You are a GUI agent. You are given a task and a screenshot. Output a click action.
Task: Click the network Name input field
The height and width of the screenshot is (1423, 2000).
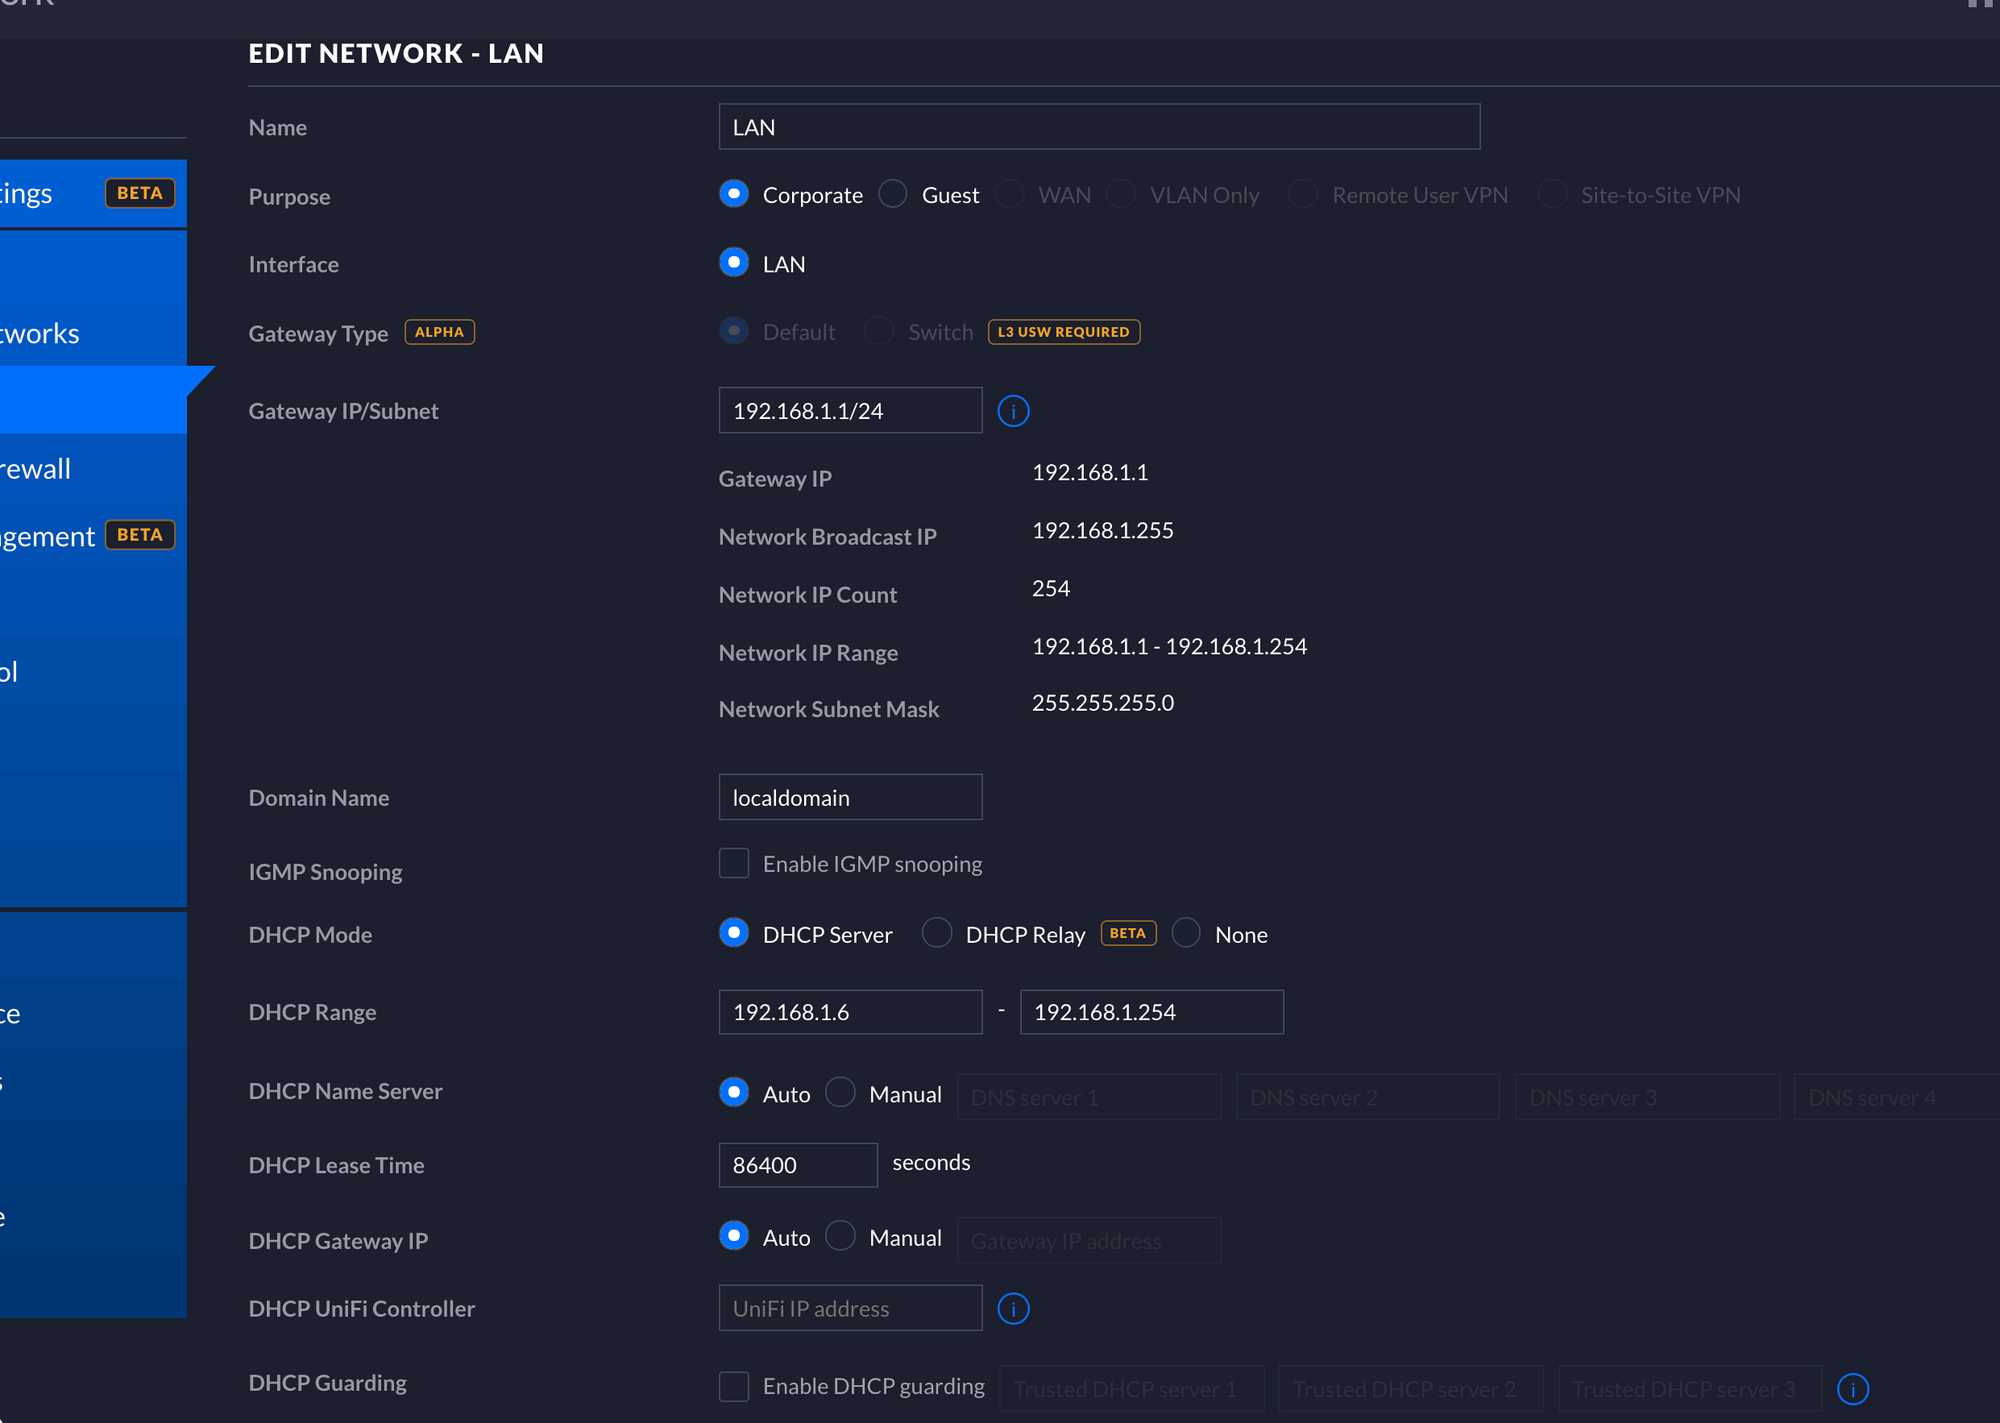[x=1098, y=127]
